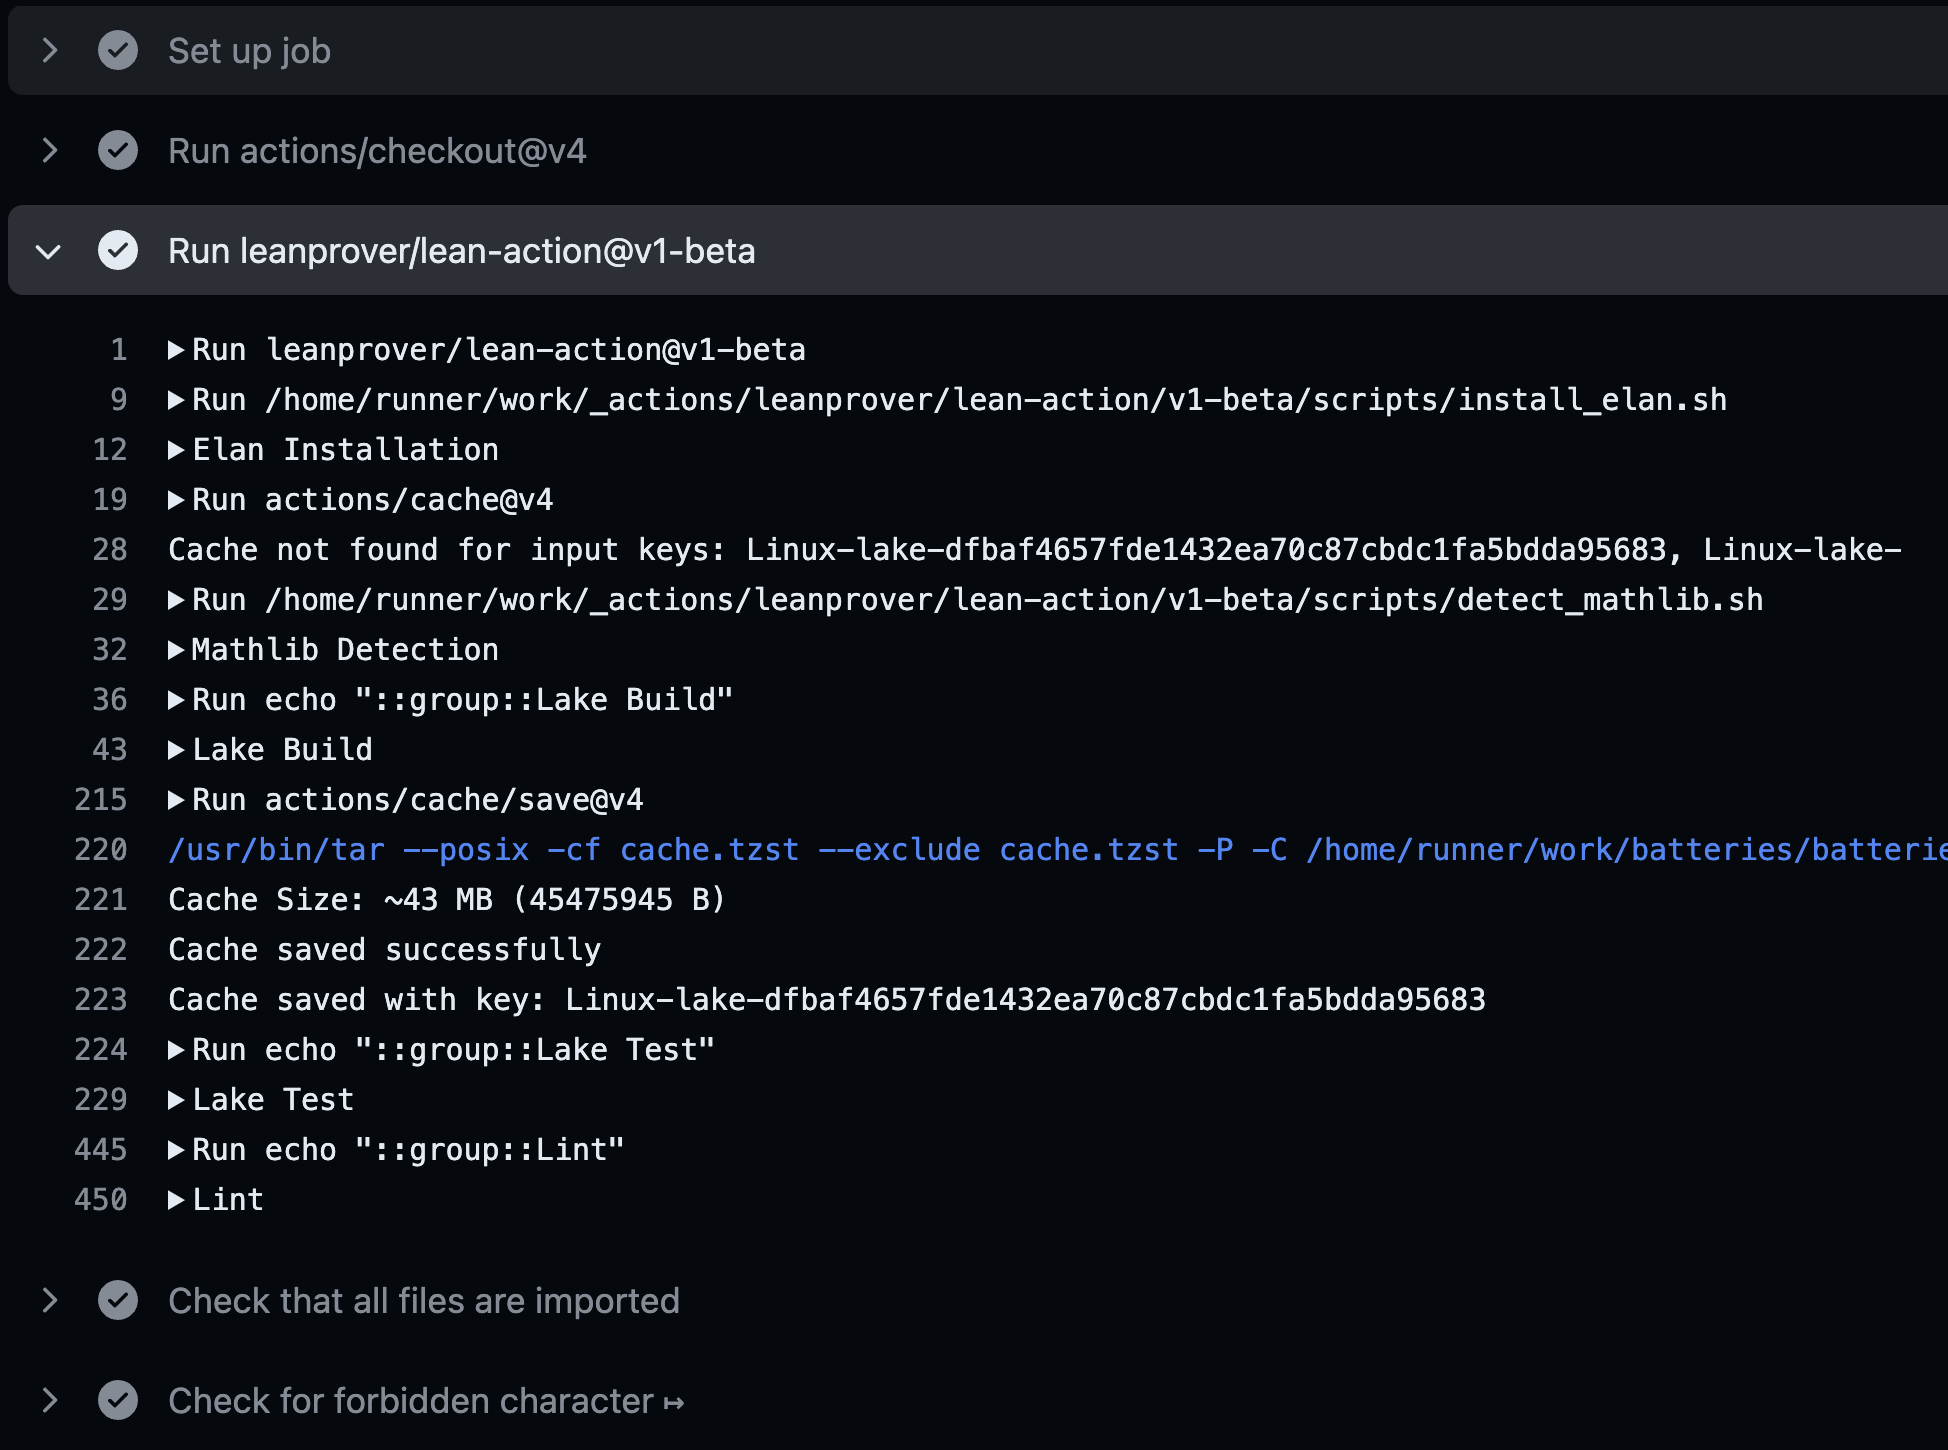This screenshot has width=1948, height=1450.
Task: Click "Run leanprover/lean-action@v1-beta" step header title
Action: tap(461, 251)
